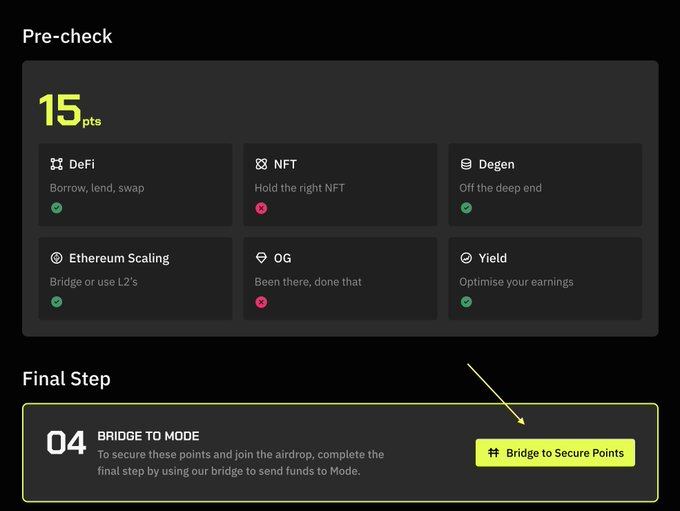Click the green check under Degen
Screen dimensions: 680x511
(x=466, y=208)
